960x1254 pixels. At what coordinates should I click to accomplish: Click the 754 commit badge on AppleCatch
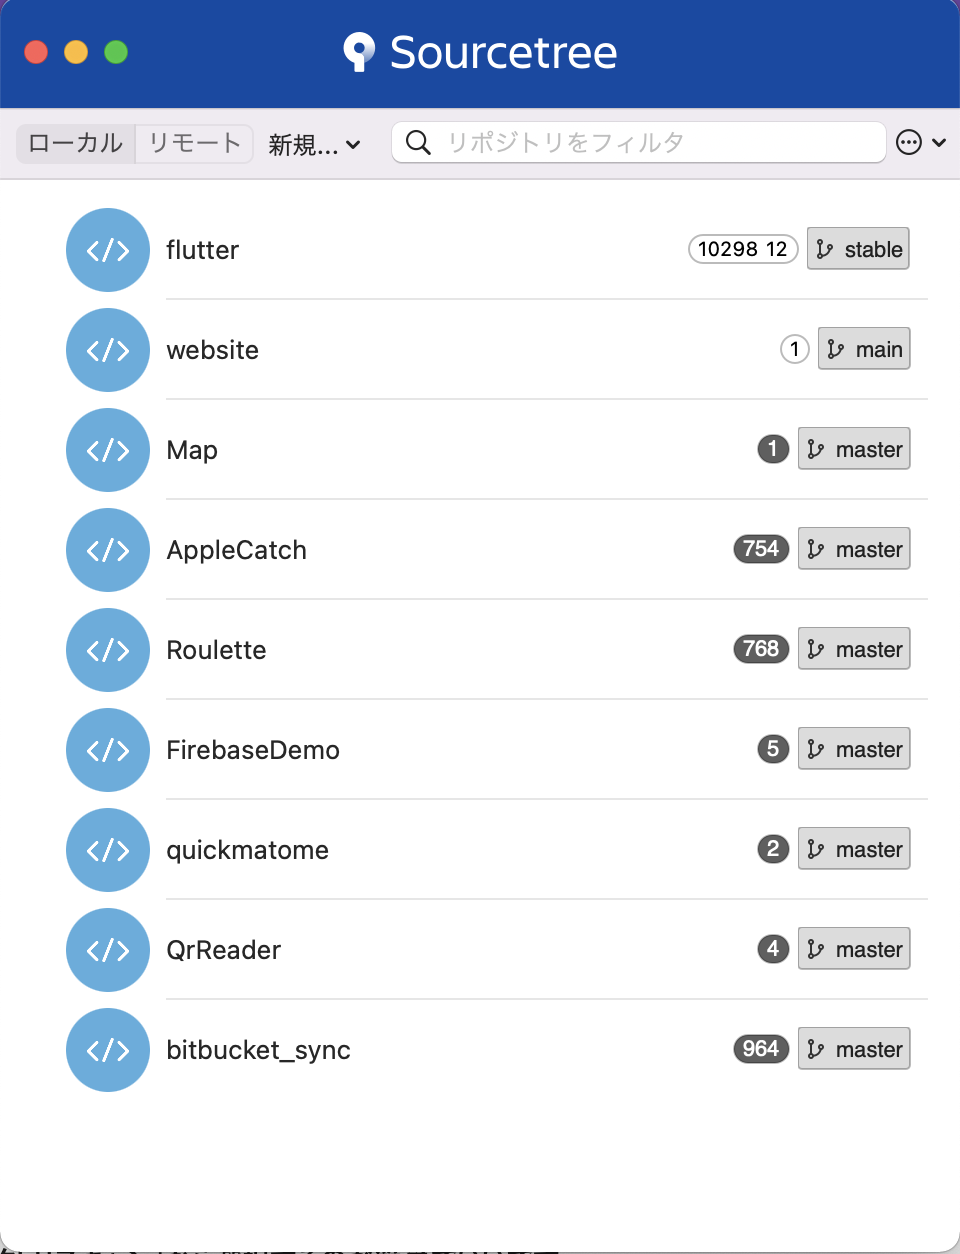click(760, 549)
